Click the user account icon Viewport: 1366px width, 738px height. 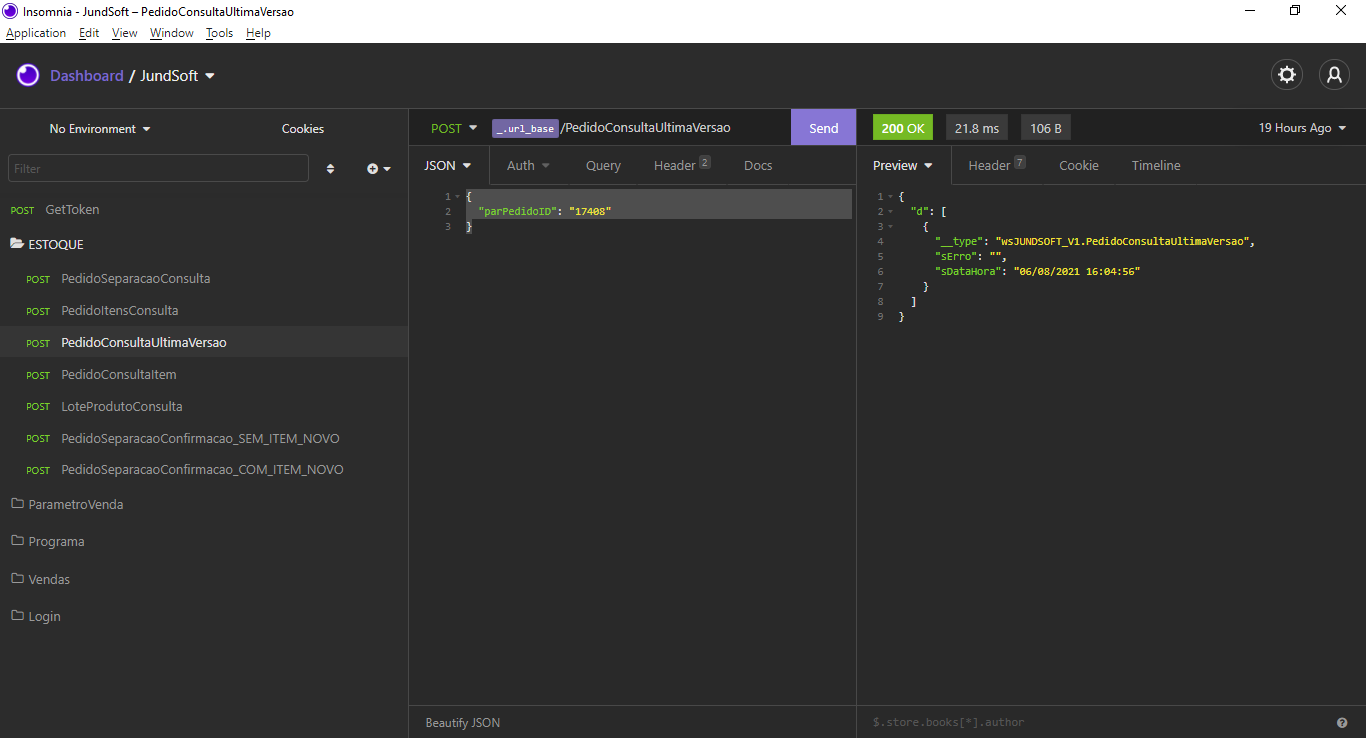[x=1334, y=75]
